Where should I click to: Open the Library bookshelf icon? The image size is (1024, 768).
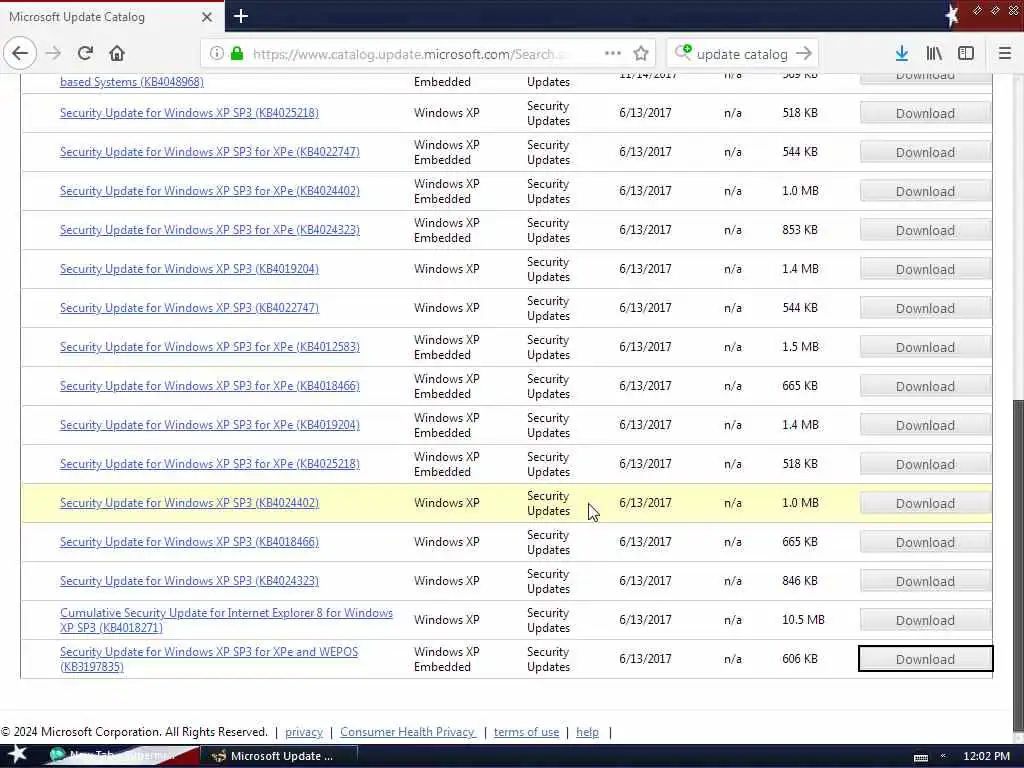point(934,54)
